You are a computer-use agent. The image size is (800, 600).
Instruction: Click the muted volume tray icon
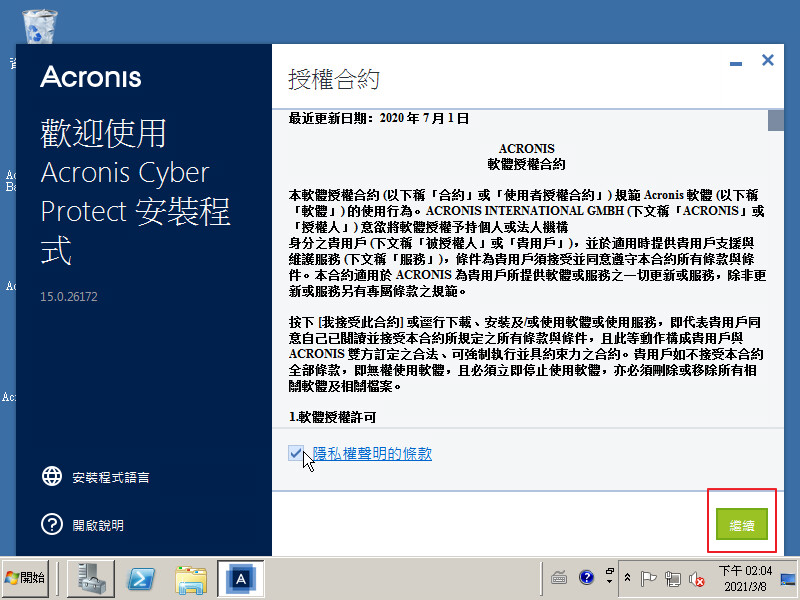point(697,579)
